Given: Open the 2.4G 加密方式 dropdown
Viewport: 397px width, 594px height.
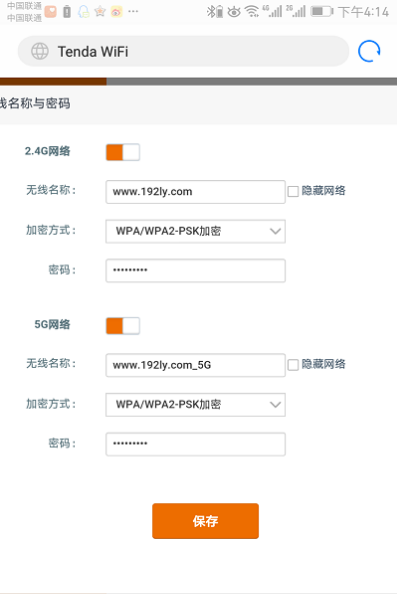Looking at the screenshot, I should tap(195, 231).
